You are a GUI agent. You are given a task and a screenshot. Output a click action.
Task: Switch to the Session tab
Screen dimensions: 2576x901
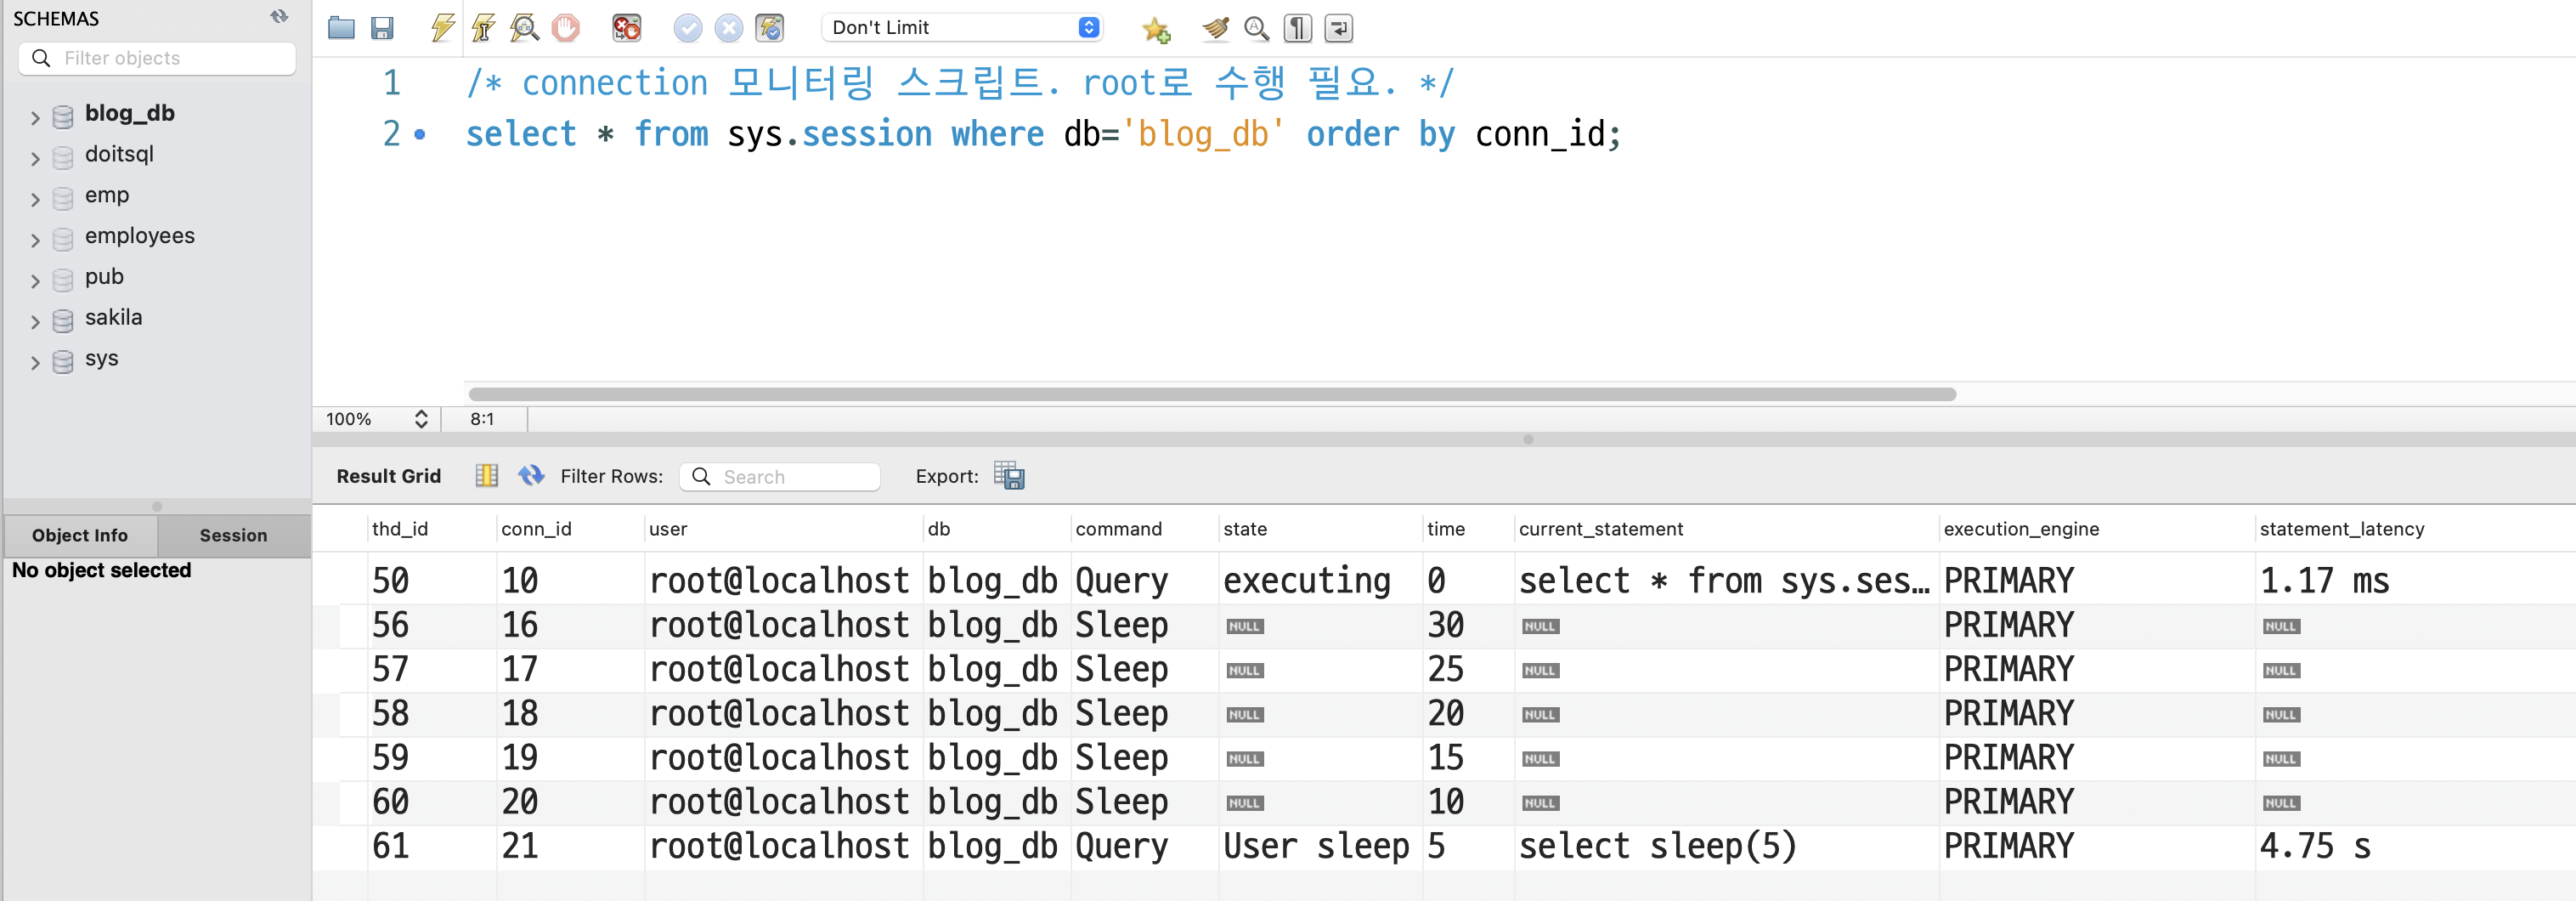tap(233, 535)
